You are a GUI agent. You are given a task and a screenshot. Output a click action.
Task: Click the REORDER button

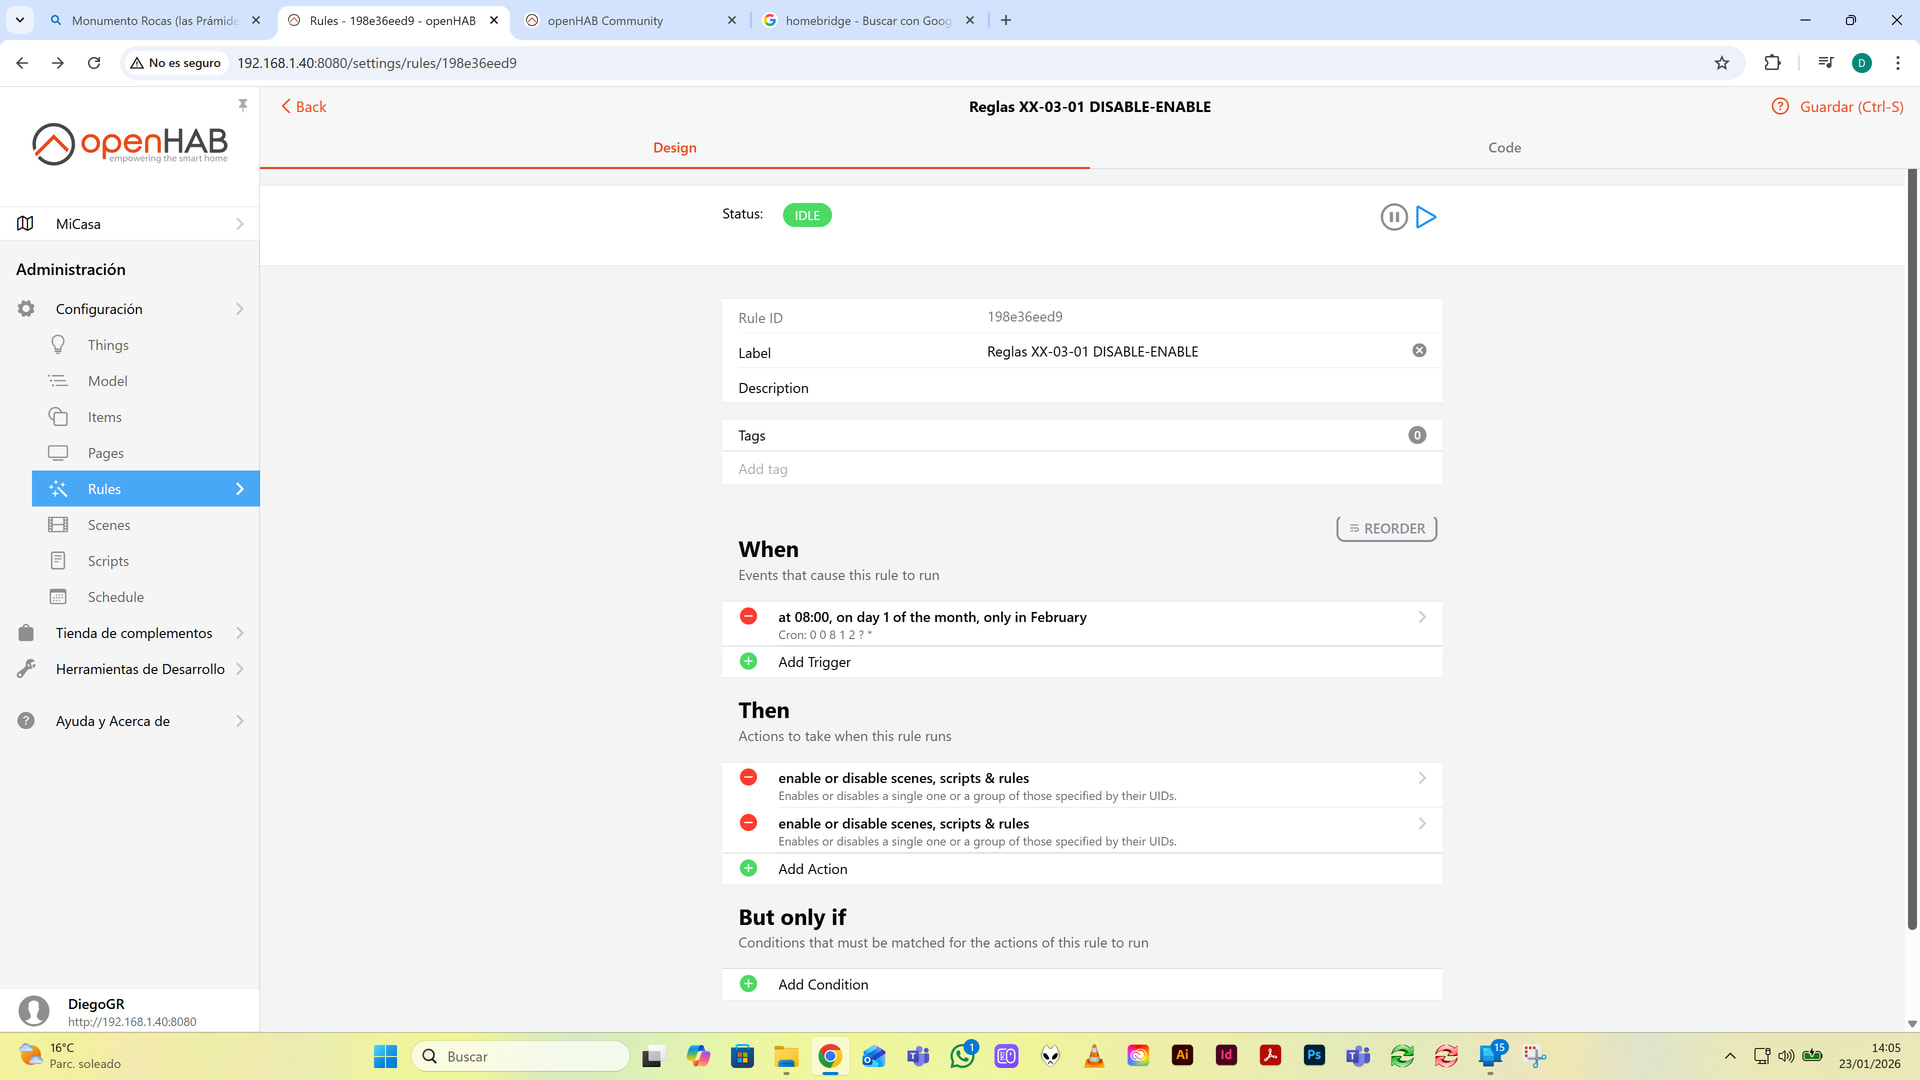(x=1386, y=528)
